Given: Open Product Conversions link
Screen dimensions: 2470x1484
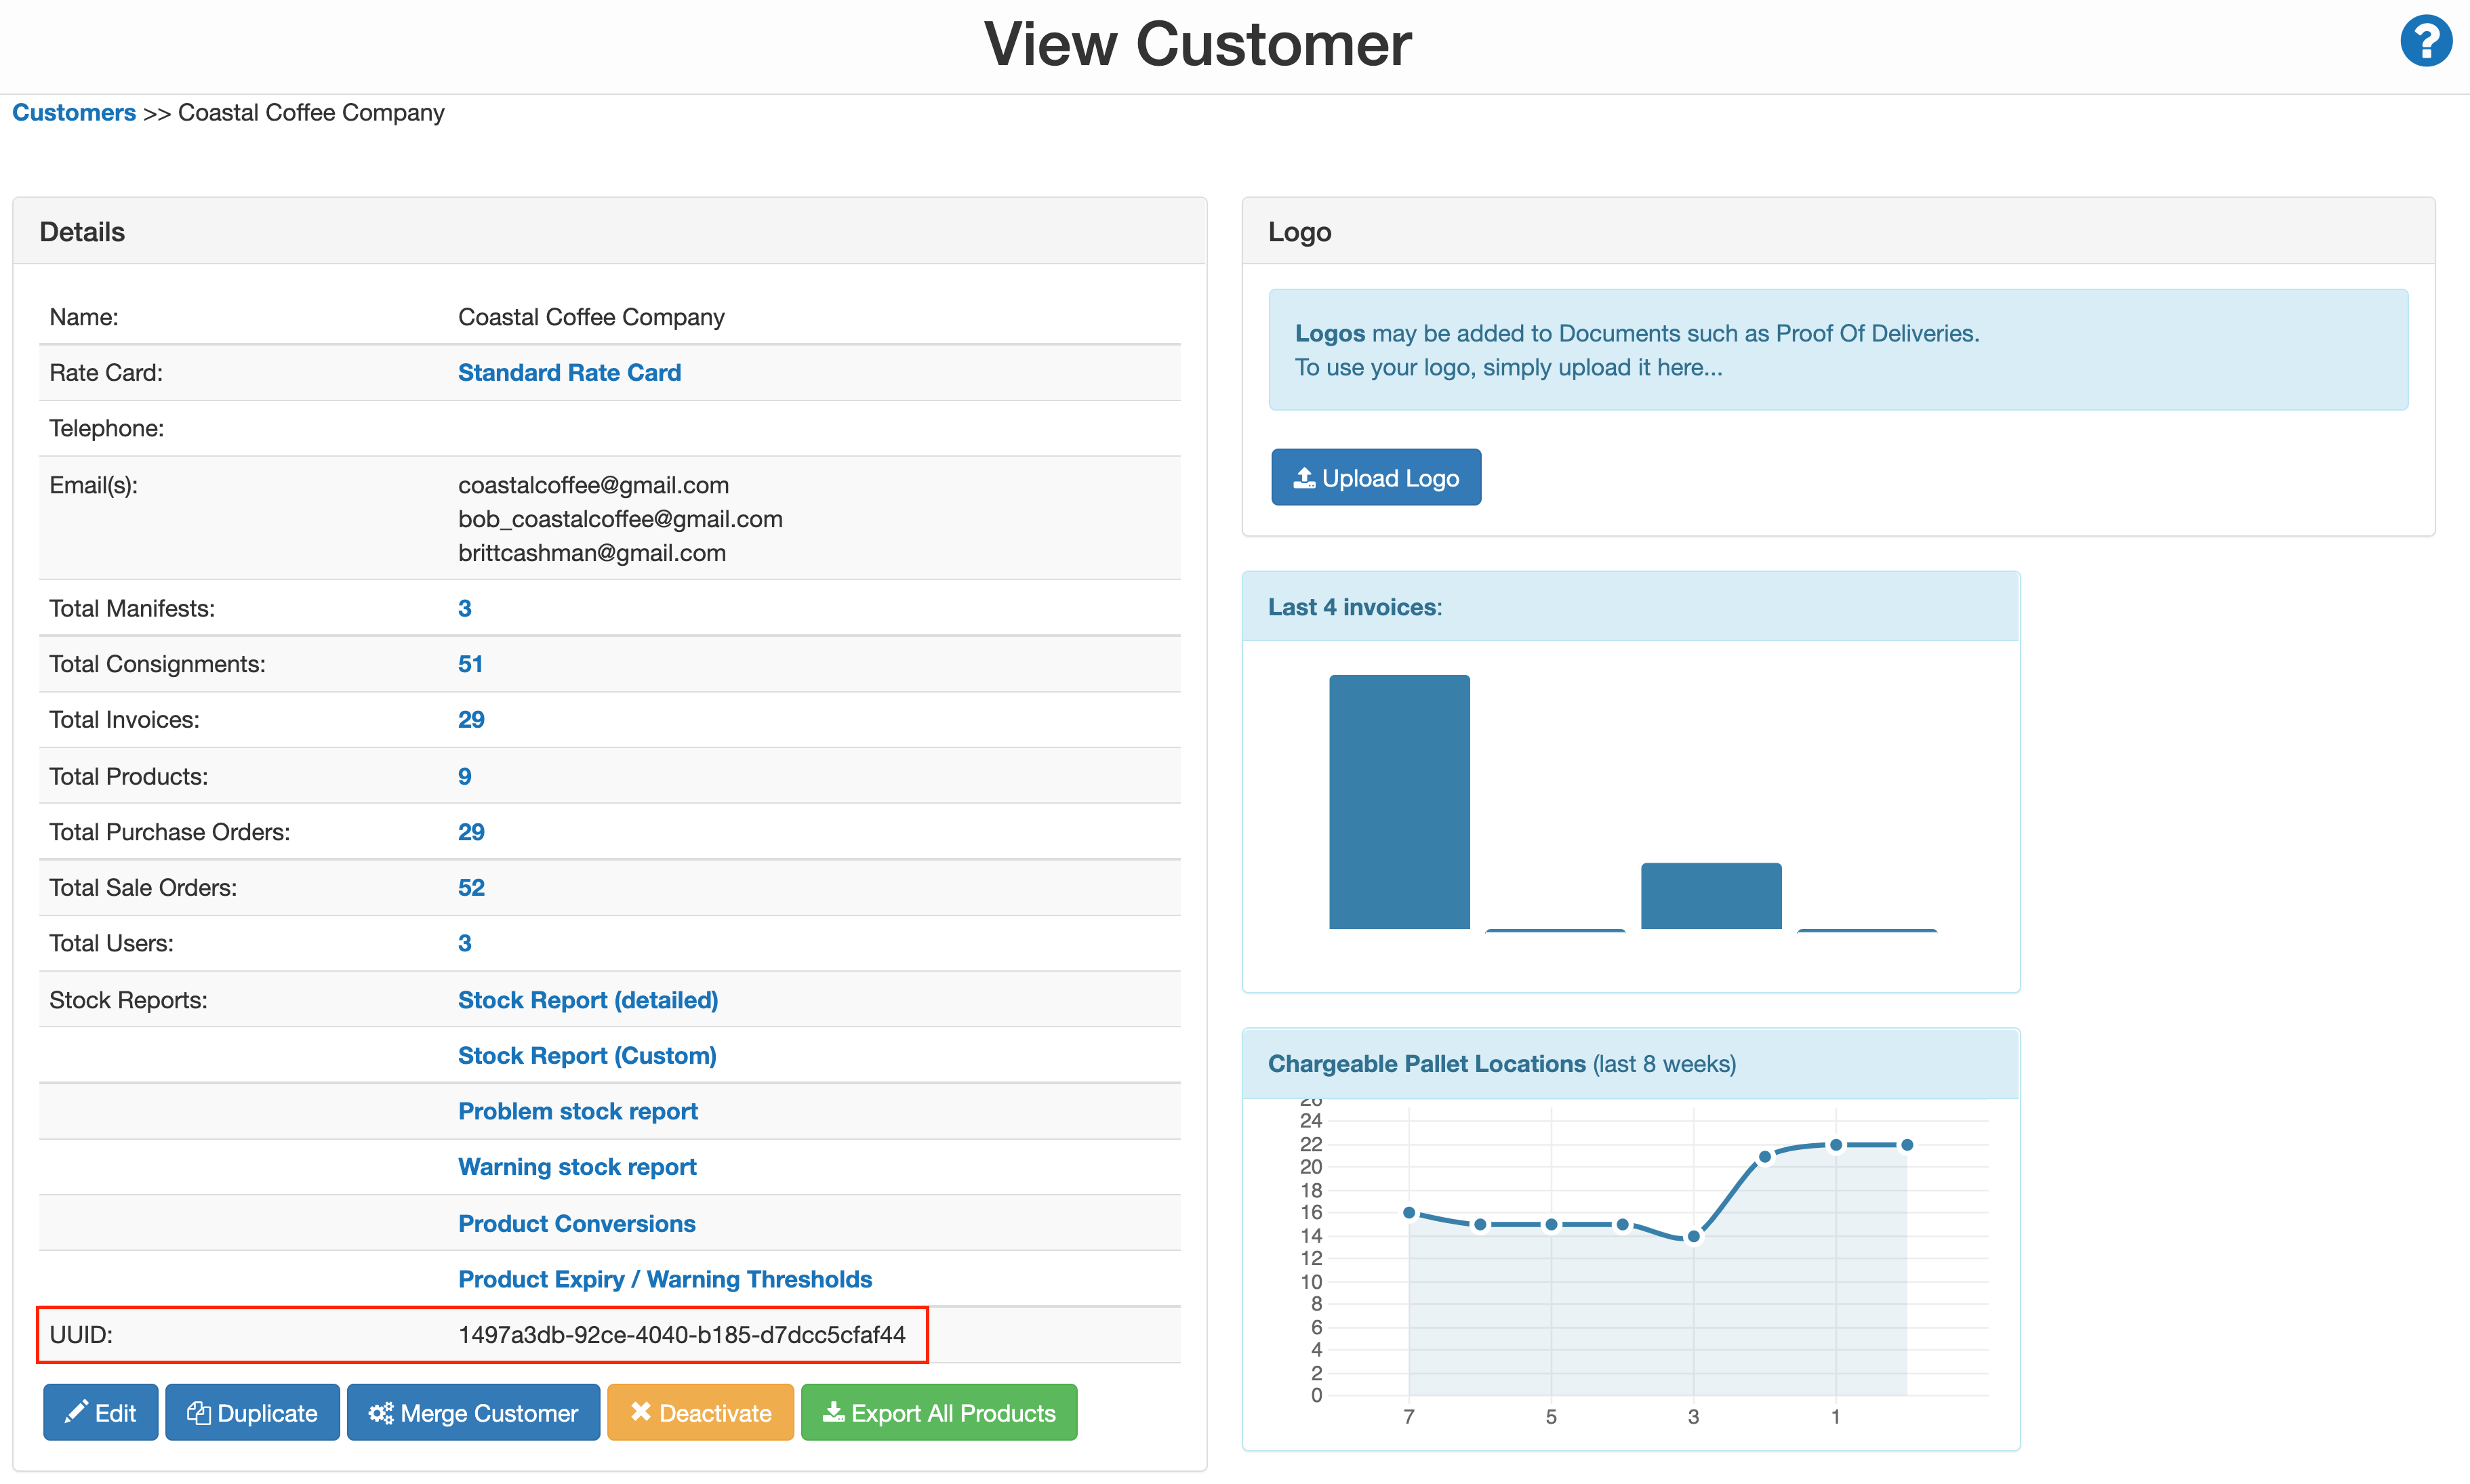Looking at the screenshot, I should 576,1223.
